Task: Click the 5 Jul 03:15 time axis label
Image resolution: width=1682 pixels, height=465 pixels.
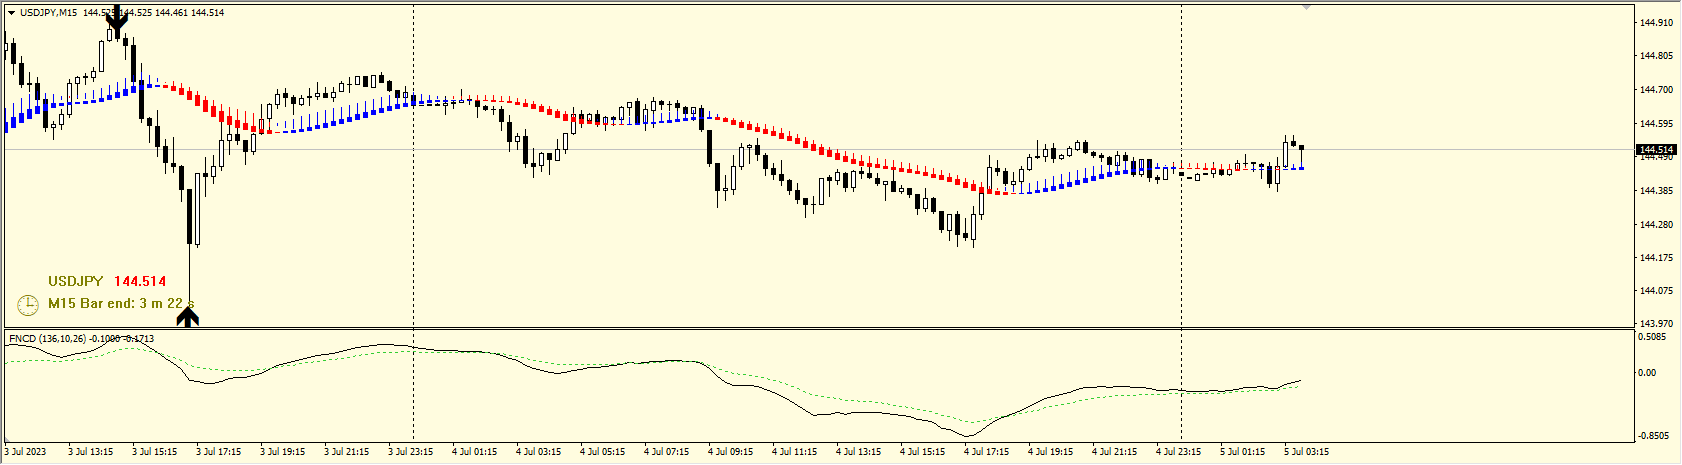Action: coord(1306,452)
